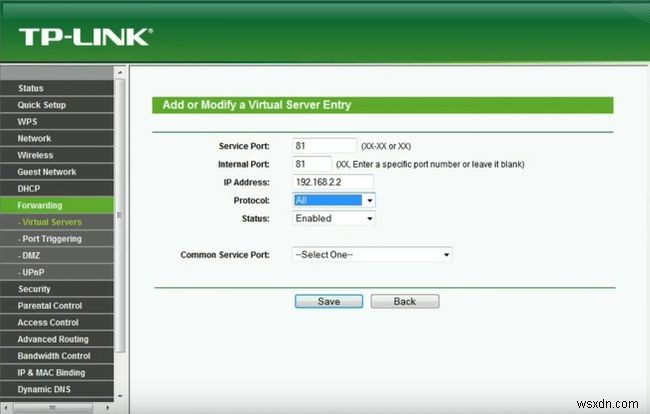
Task: Select the Forwarding menu item
Action: [57, 205]
